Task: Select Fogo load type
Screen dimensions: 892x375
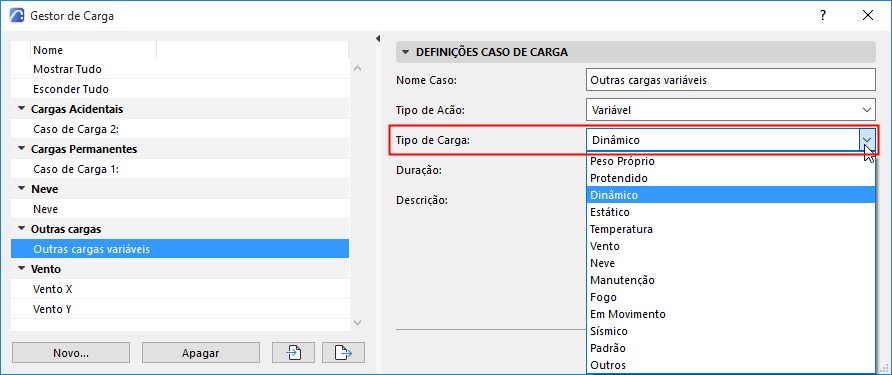Action: click(x=730, y=297)
